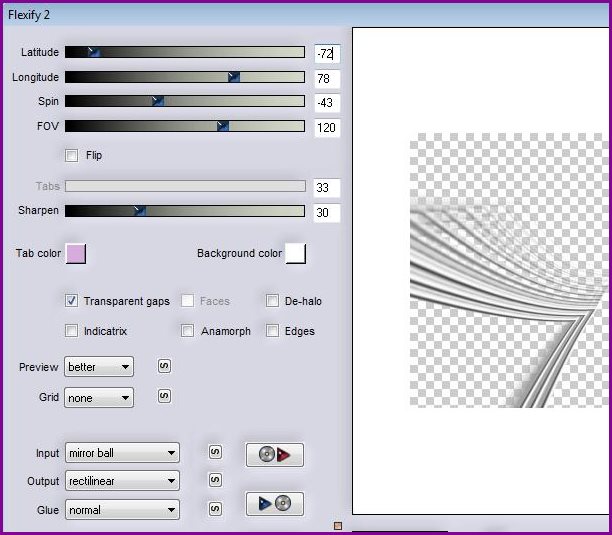Click the Latitude value field

(326, 53)
